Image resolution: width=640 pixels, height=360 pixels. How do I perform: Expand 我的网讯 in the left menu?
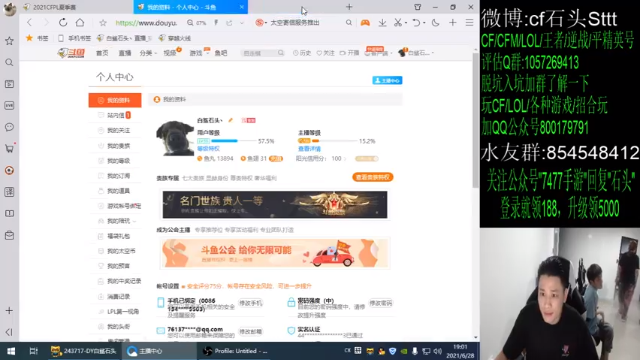click(x=121, y=221)
